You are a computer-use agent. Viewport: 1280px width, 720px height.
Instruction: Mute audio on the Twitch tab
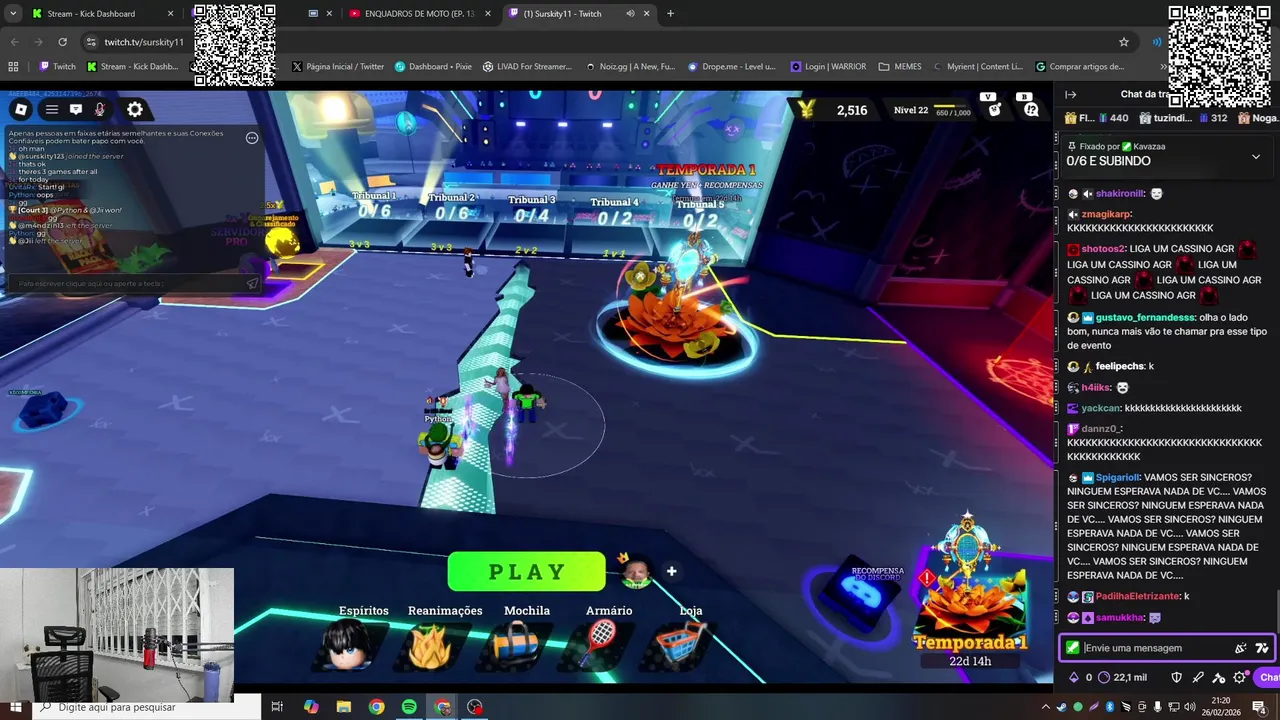click(630, 14)
